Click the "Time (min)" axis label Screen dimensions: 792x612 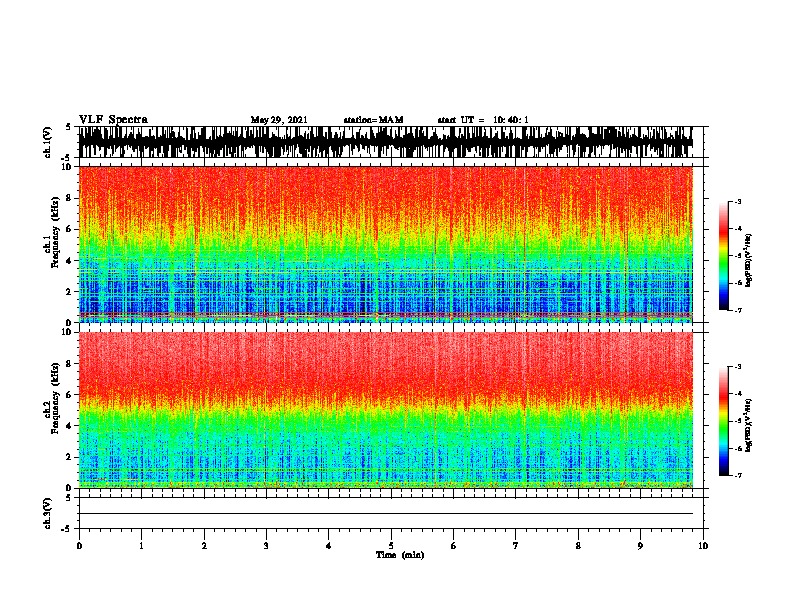400,555
